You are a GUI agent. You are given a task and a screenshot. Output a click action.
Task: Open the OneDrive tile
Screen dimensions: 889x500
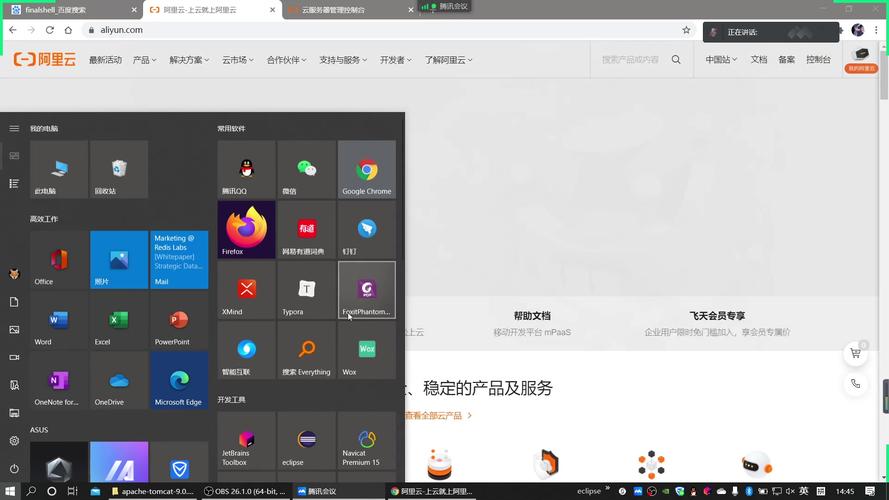tap(119, 380)
